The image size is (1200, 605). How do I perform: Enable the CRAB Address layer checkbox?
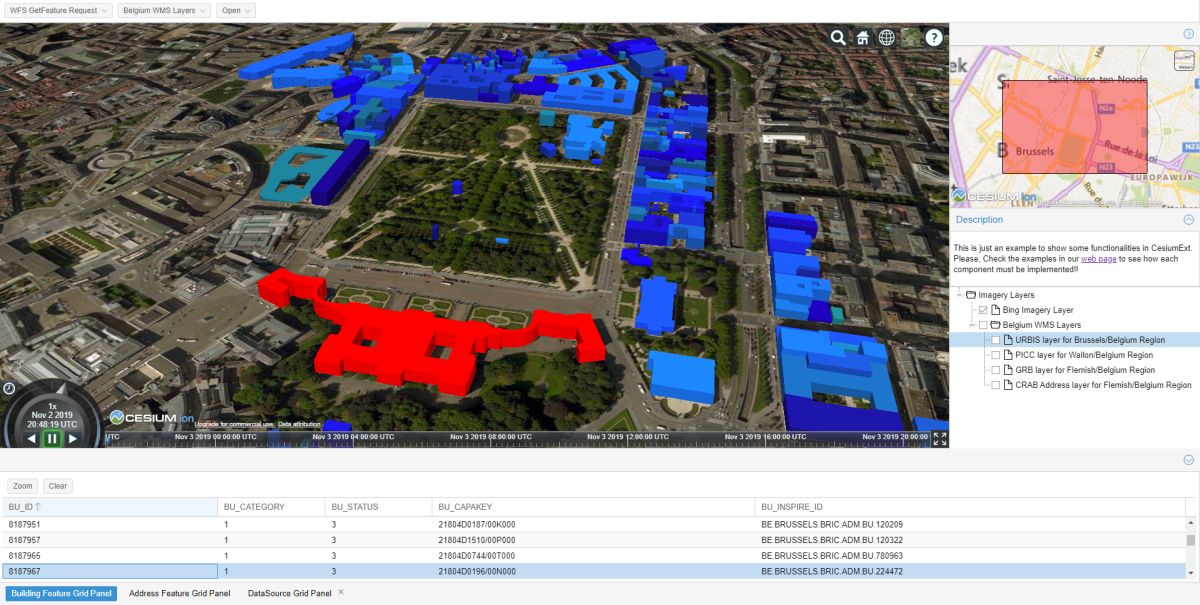coord(995,385)
